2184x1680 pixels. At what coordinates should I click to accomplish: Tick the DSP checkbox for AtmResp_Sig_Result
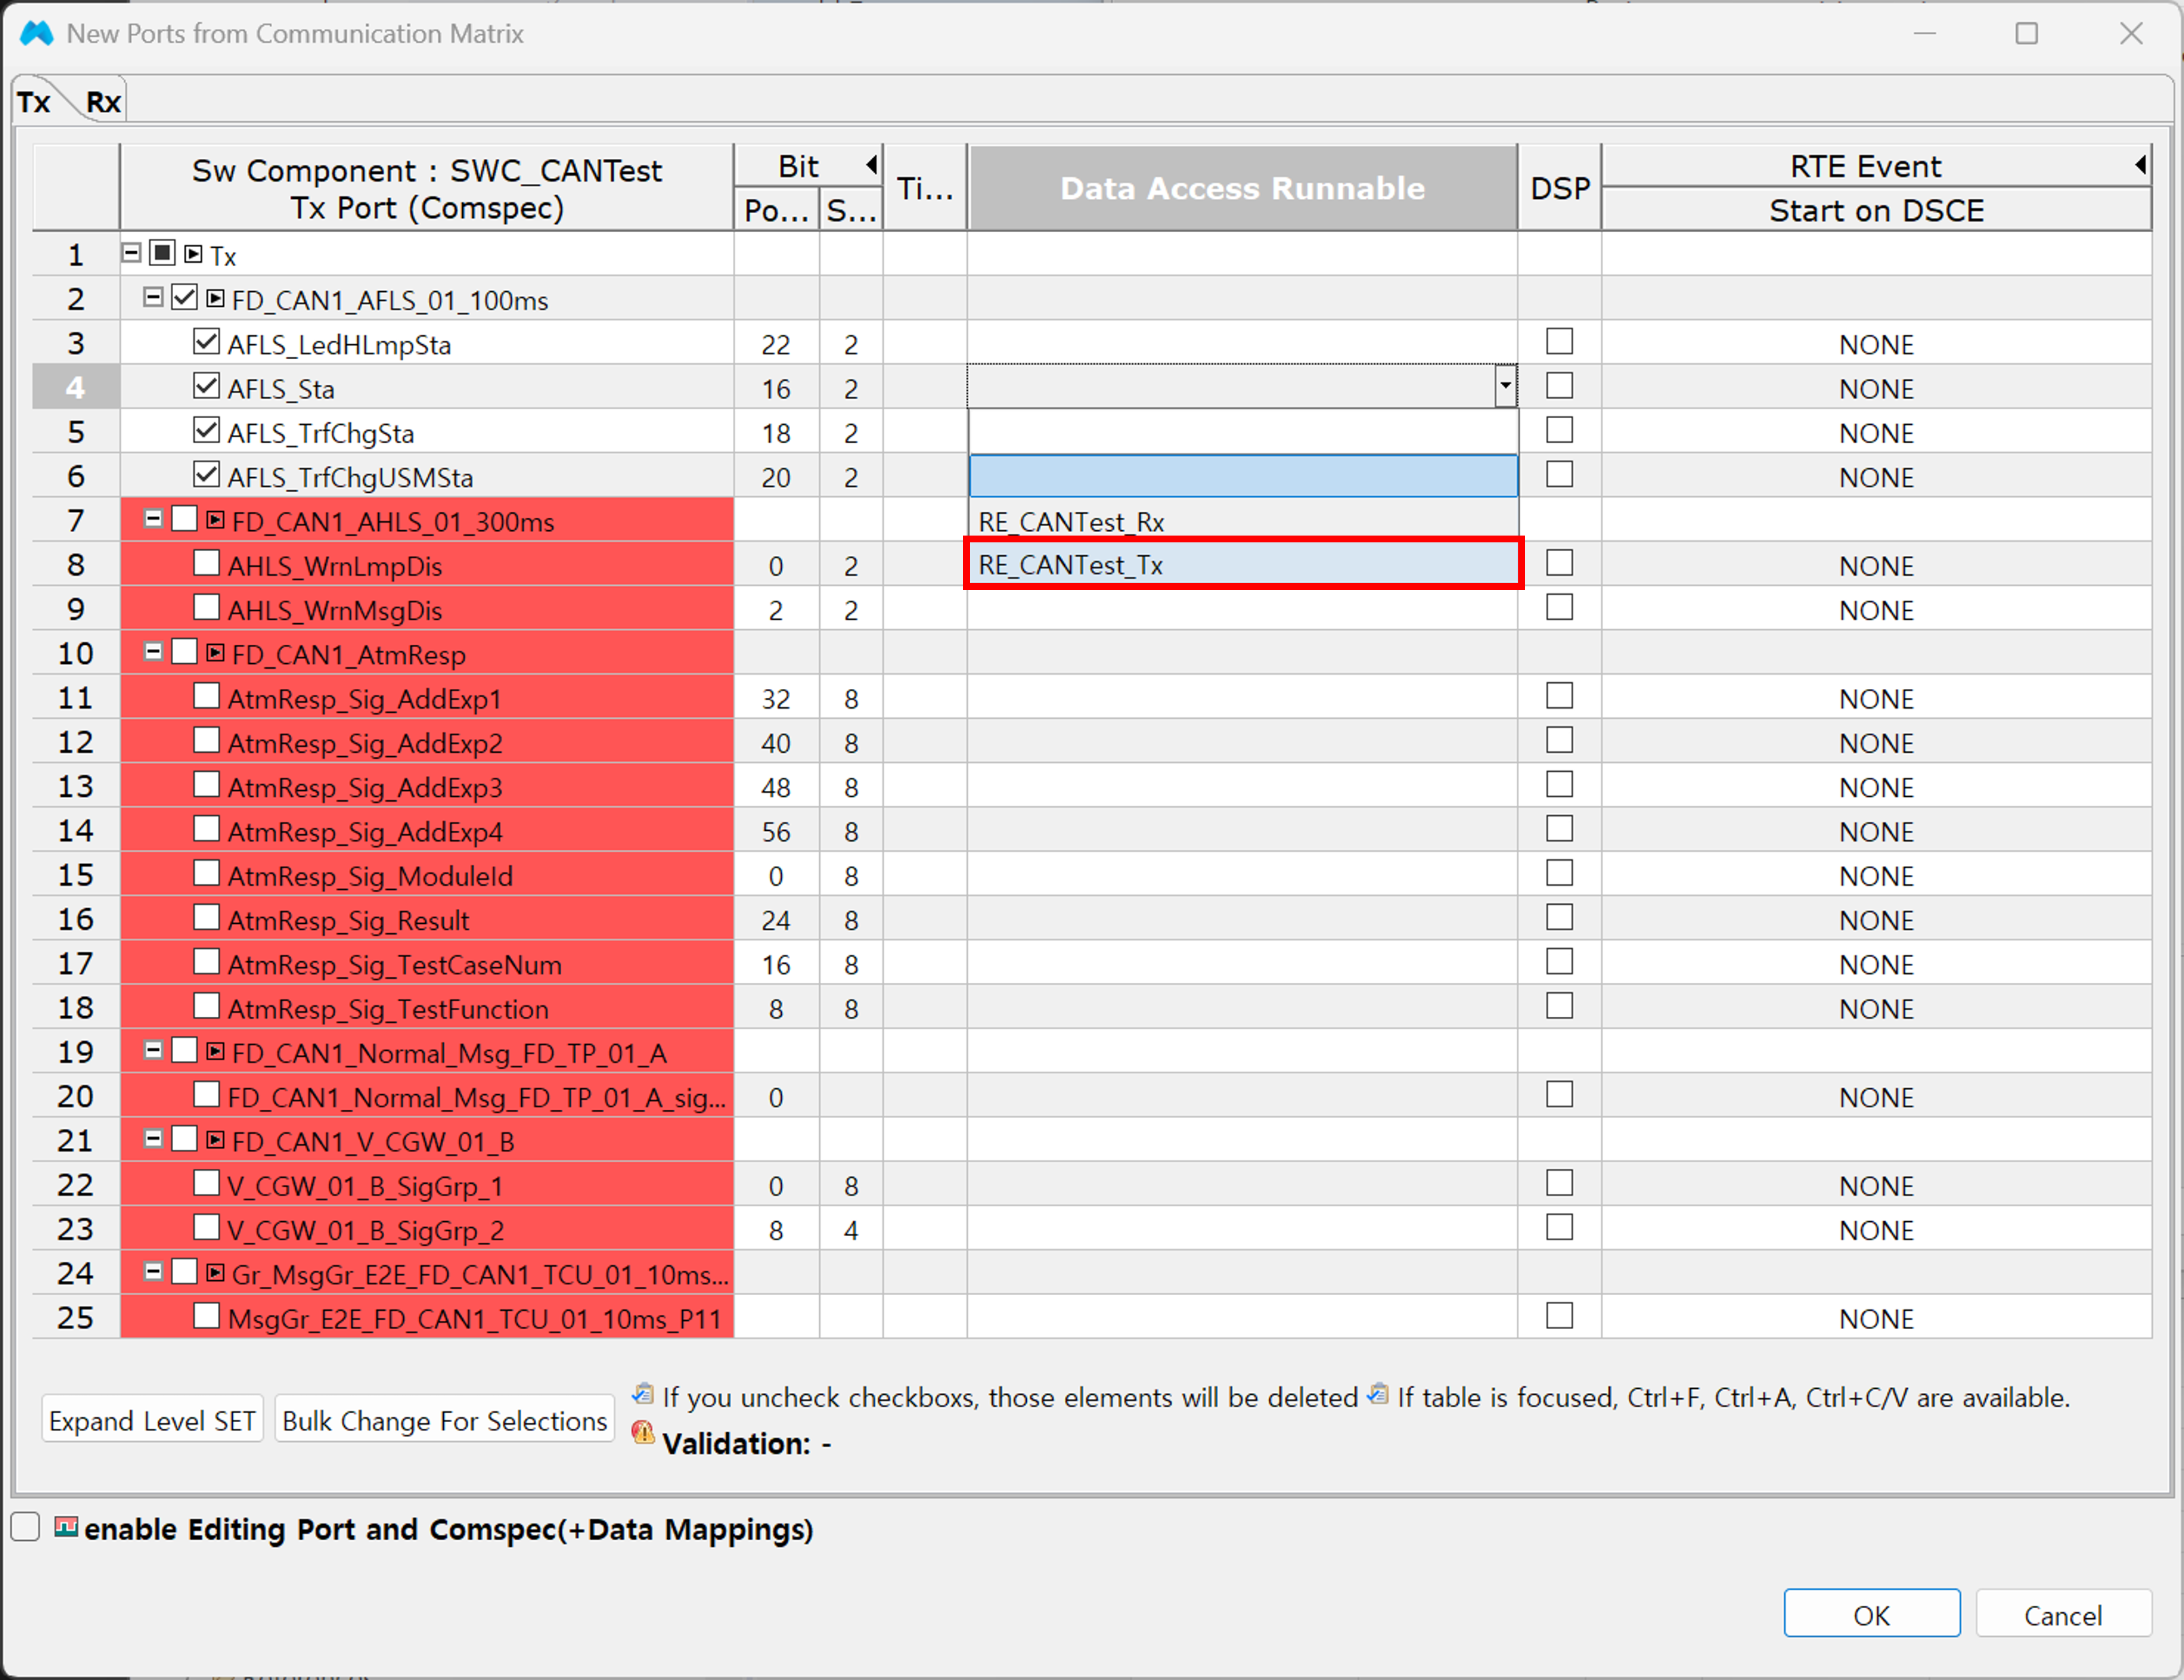(1559, 918)
